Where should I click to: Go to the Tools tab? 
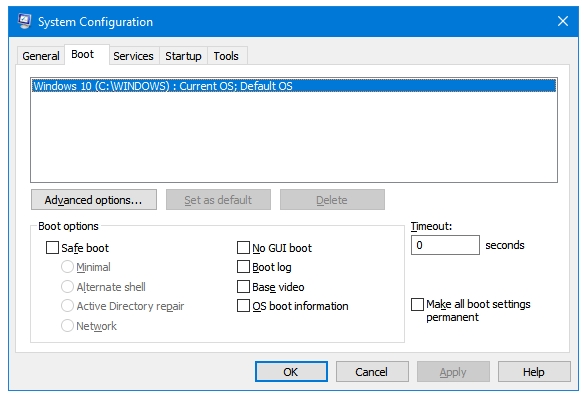[x=226, y=56]
